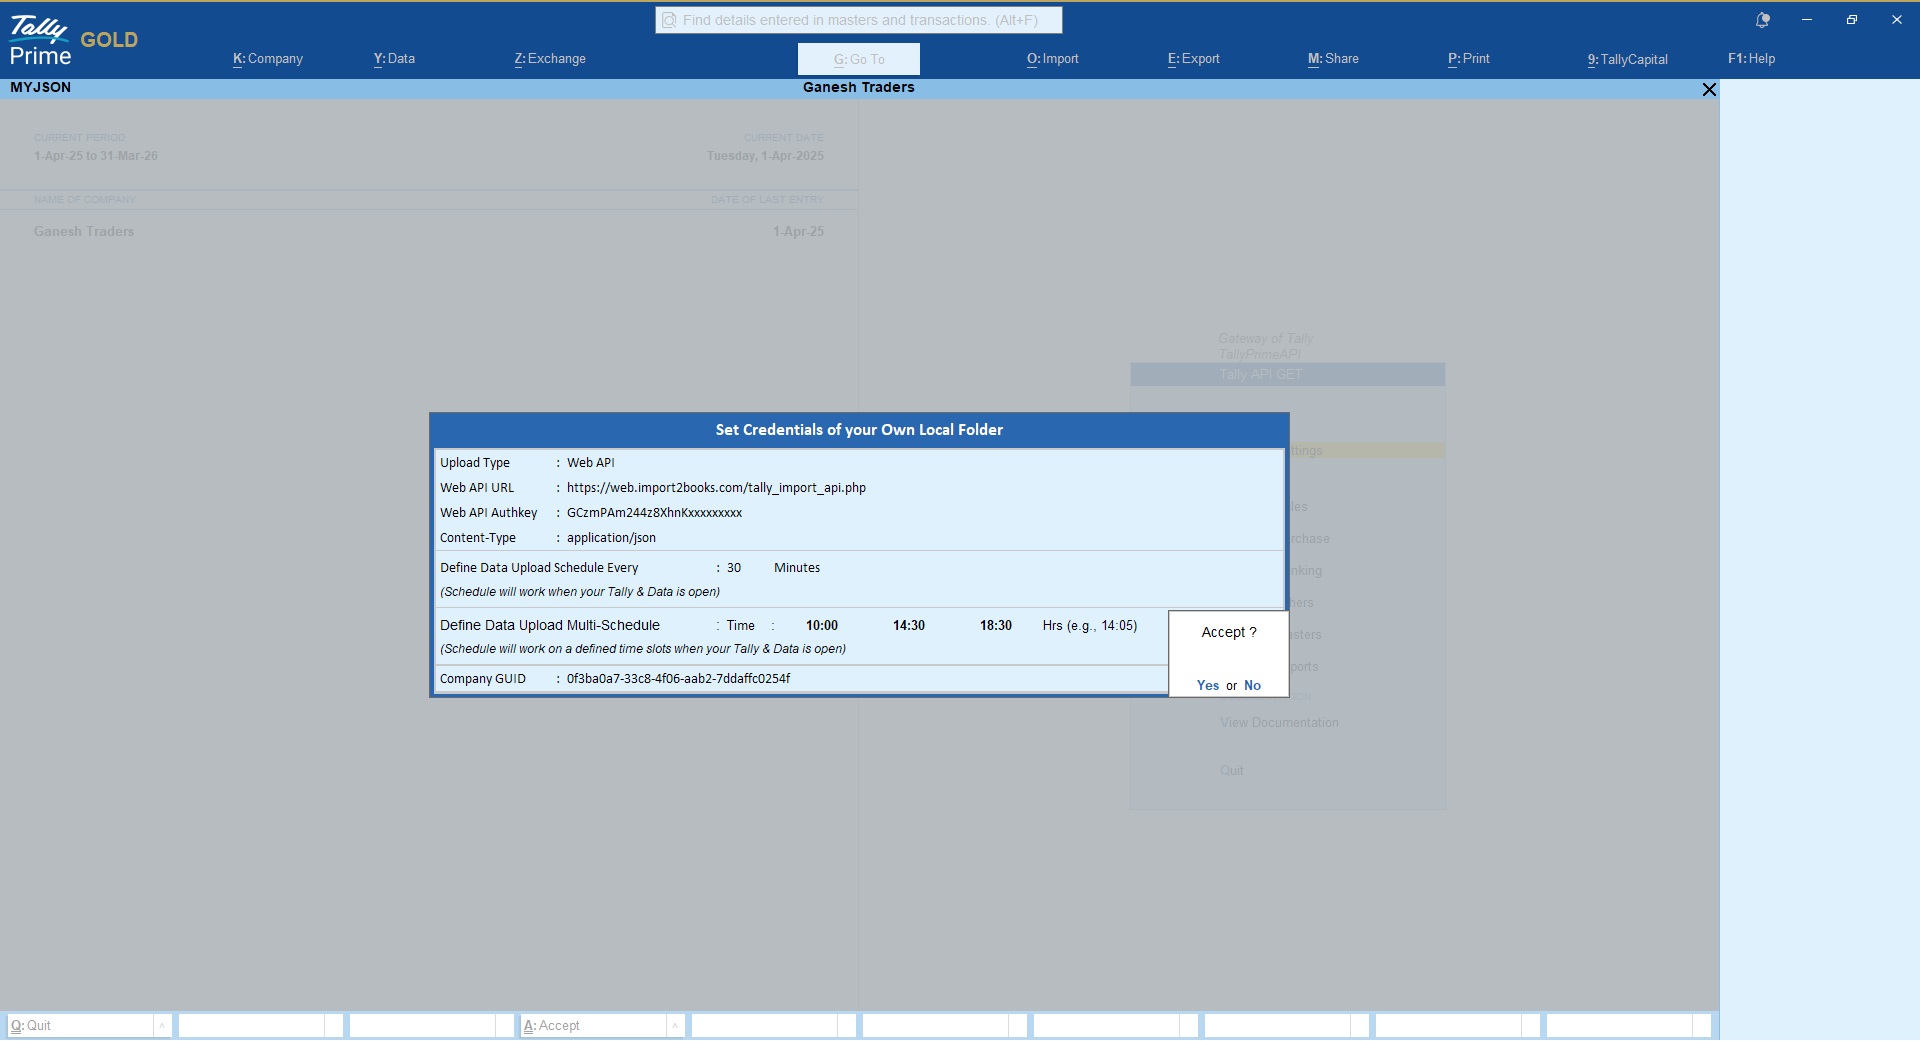Expand the caret next to Accept button
1920x1041 pixels.
click(x=675, y=1025)
